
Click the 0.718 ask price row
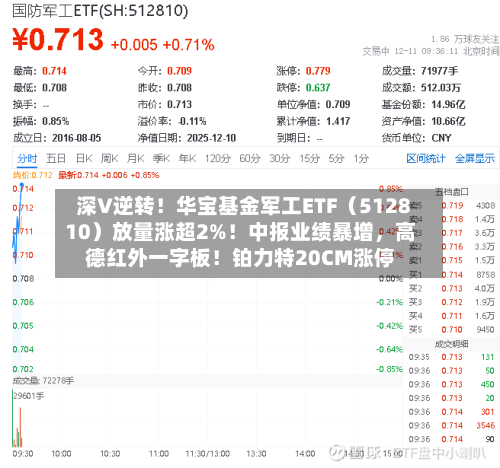452,219
